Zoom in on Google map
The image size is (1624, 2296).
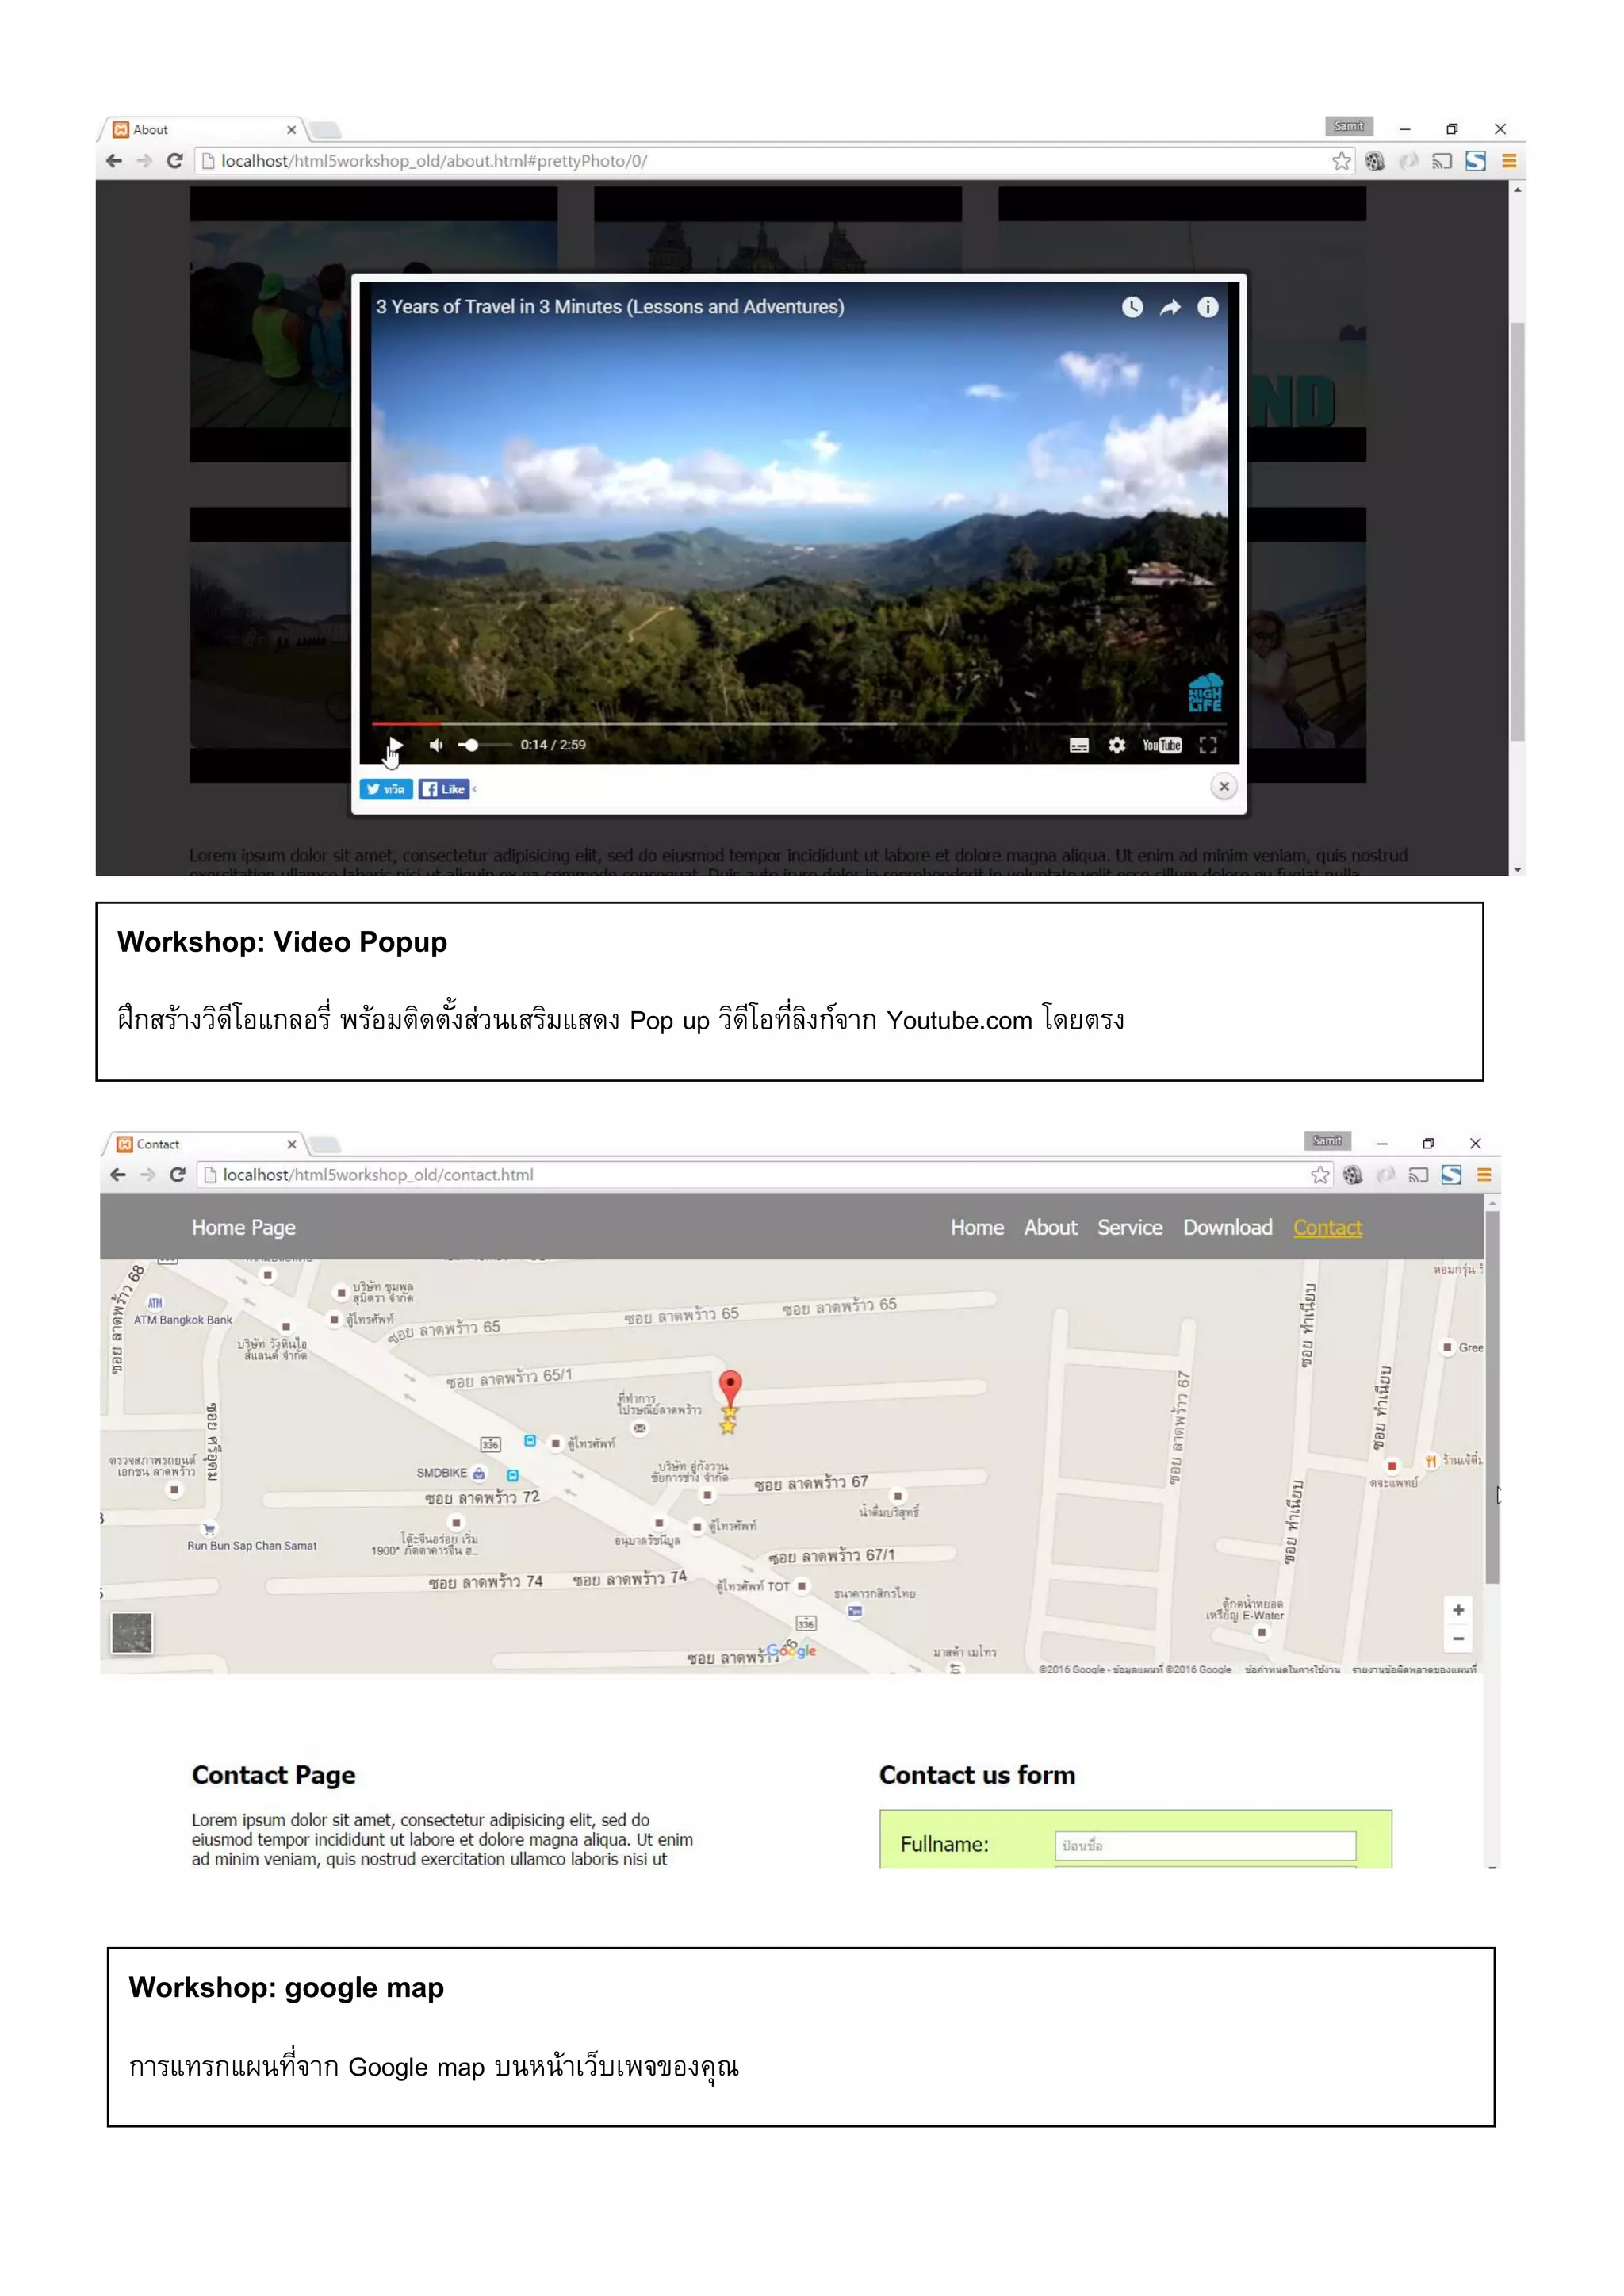point(1458,1610)
